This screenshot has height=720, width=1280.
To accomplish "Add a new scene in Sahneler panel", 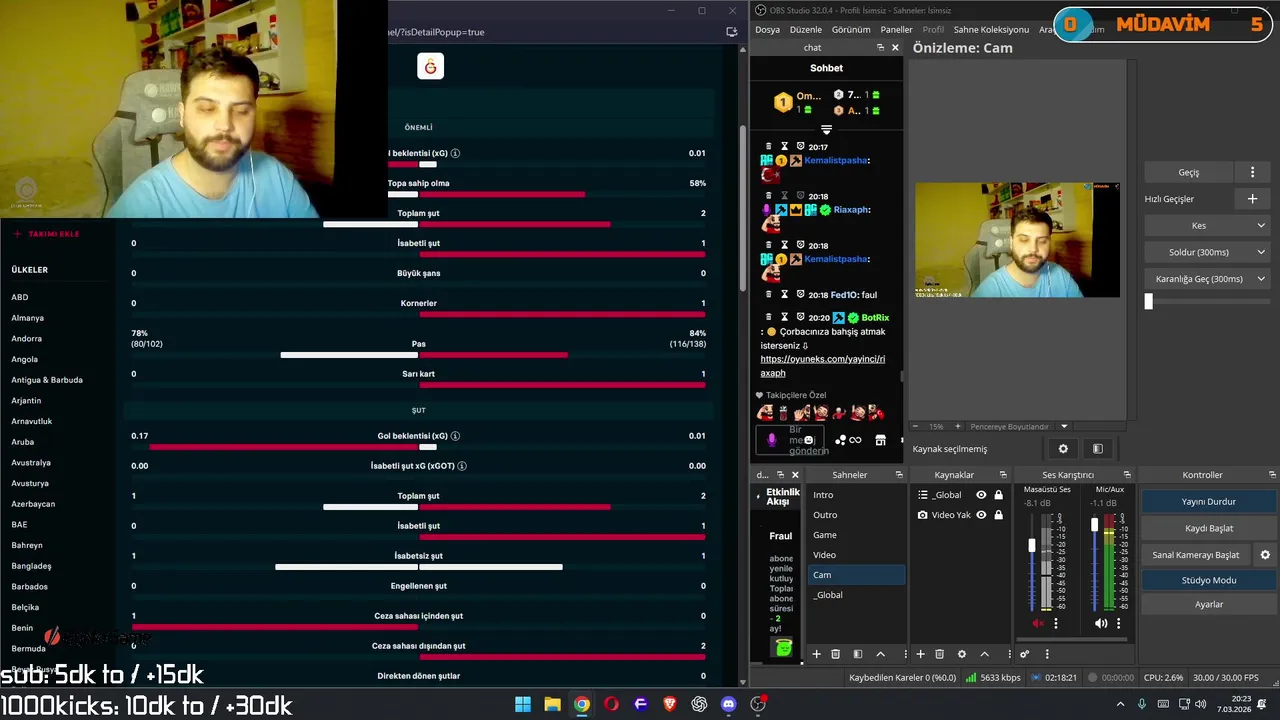I will (x=816, y=654).
